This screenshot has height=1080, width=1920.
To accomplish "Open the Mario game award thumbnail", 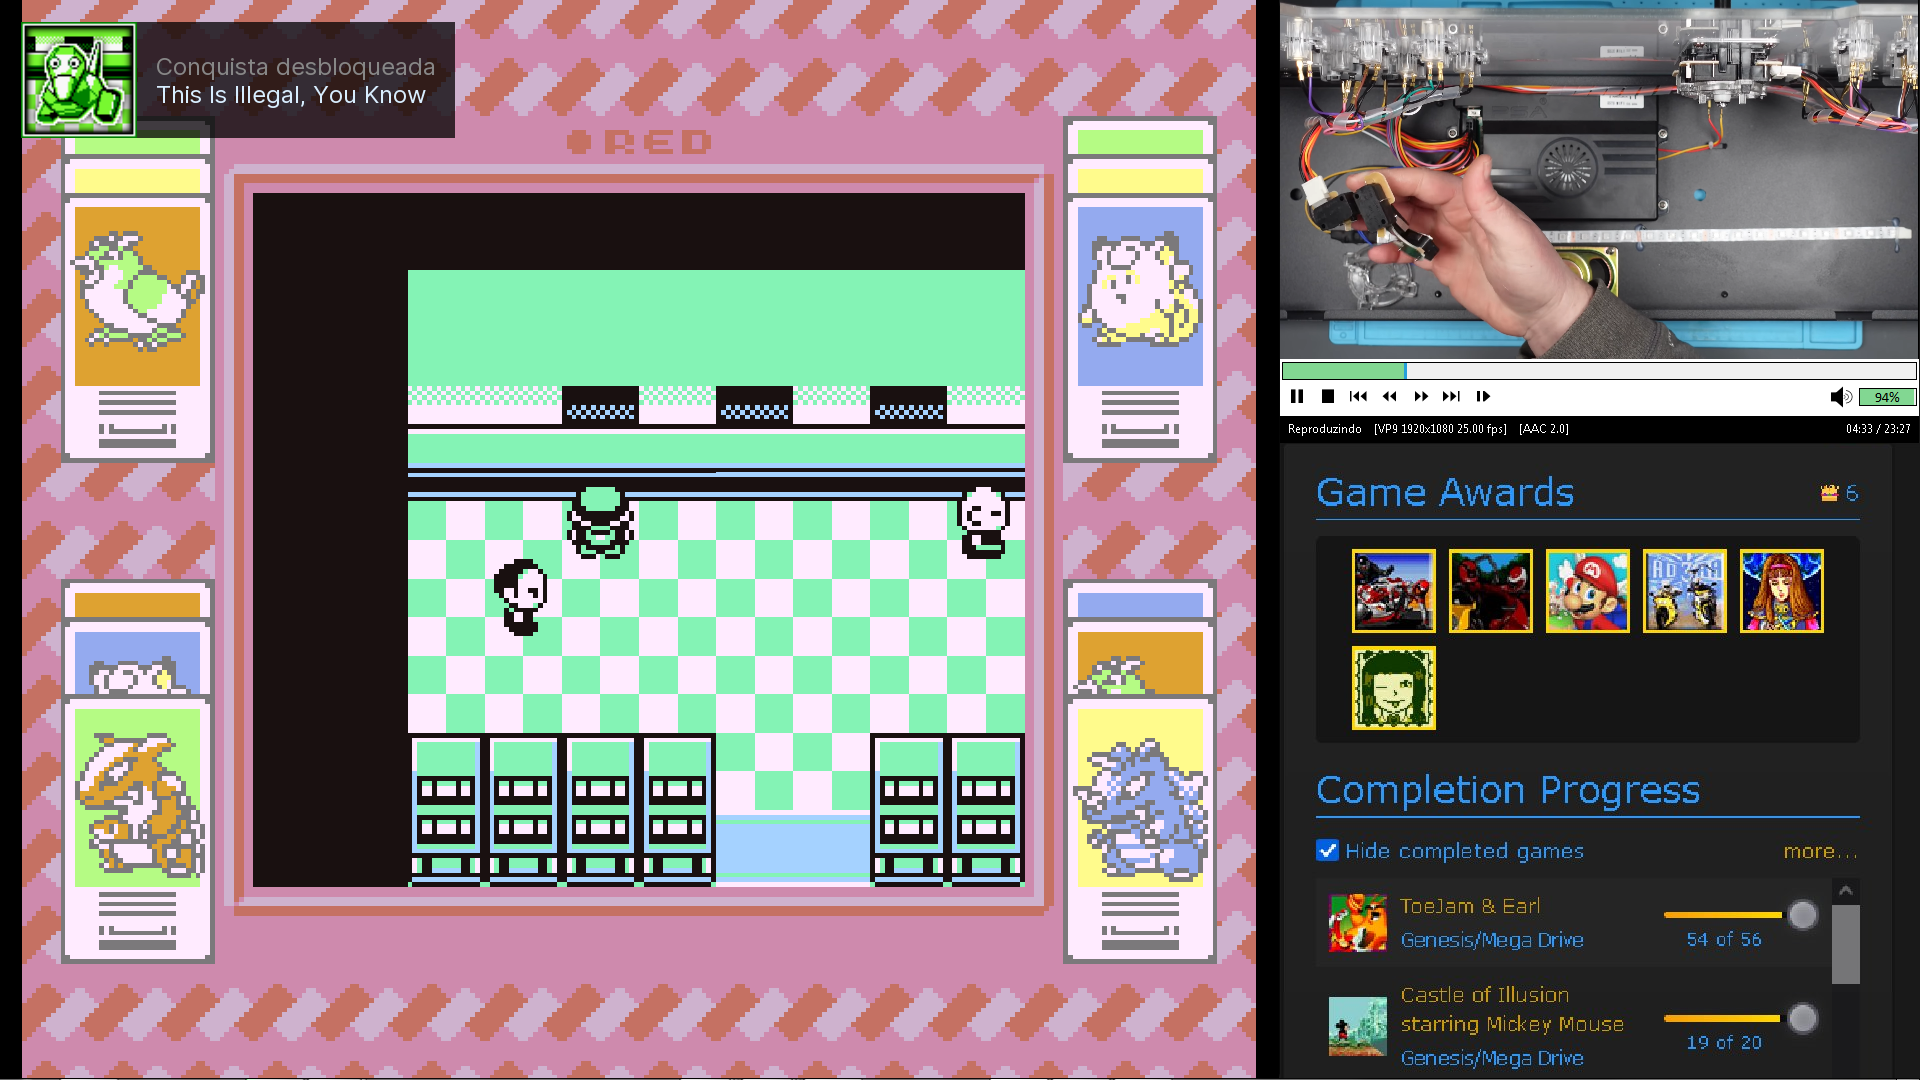I will coord(1587,591).
